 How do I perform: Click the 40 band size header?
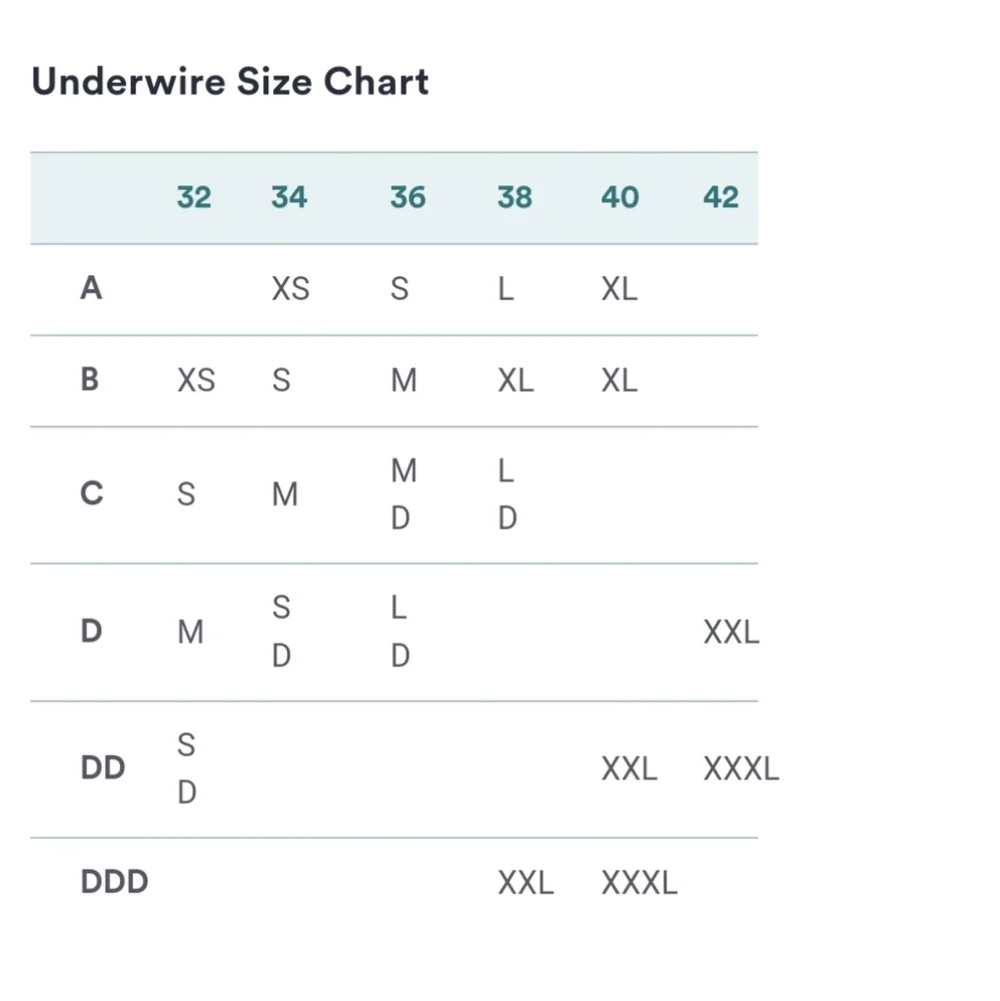[620, 197]
